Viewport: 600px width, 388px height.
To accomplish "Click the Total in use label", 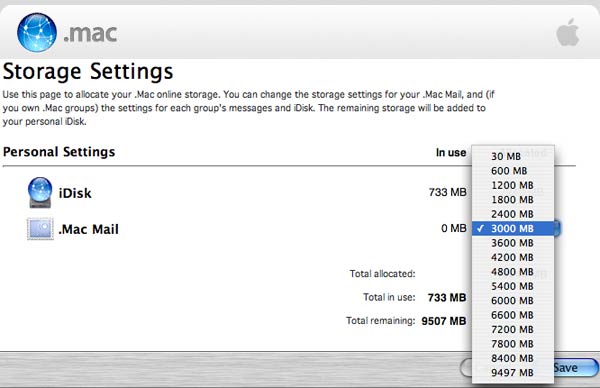I will [x=389, y=297].
